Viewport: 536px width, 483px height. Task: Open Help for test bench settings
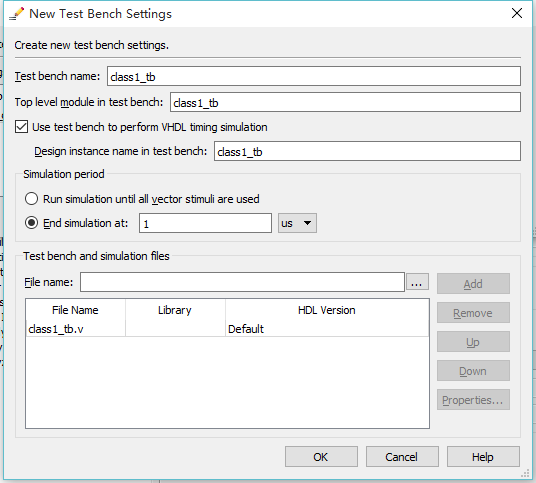483,456
